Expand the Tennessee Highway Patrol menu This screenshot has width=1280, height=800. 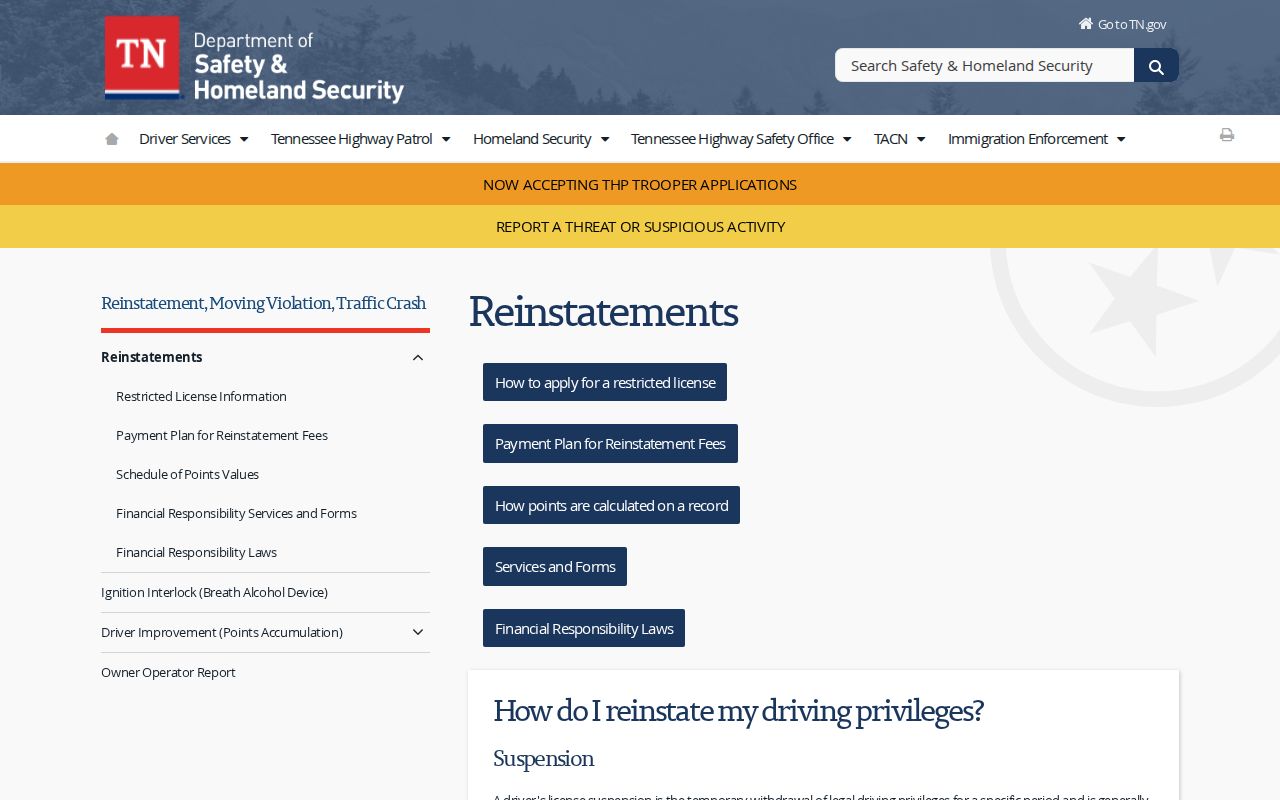pyautogui.click(x=361, y=139)
